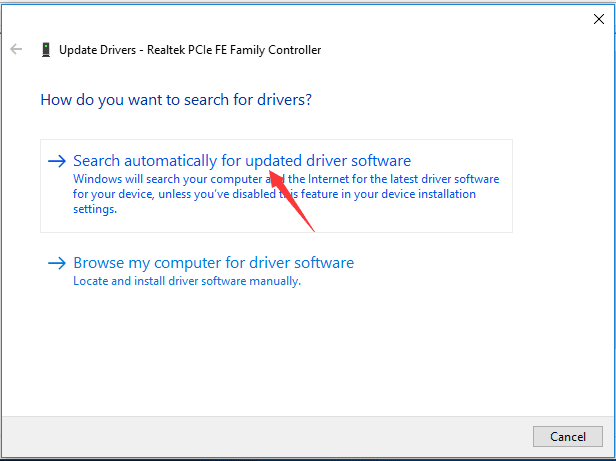Click 'Locate and install driver software manually.' text
This screenshot has height=461, width=616.
tap(187, 281)
